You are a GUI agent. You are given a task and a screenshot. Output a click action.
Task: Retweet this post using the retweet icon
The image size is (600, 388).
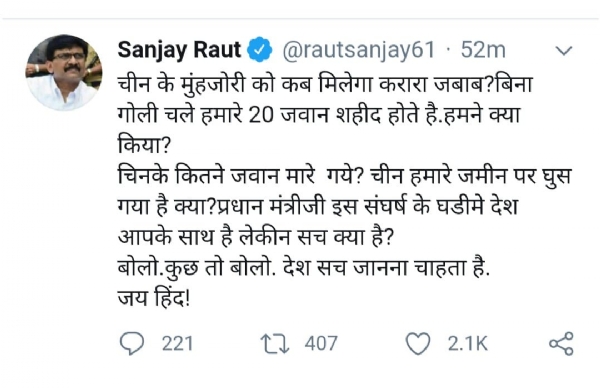275,344
